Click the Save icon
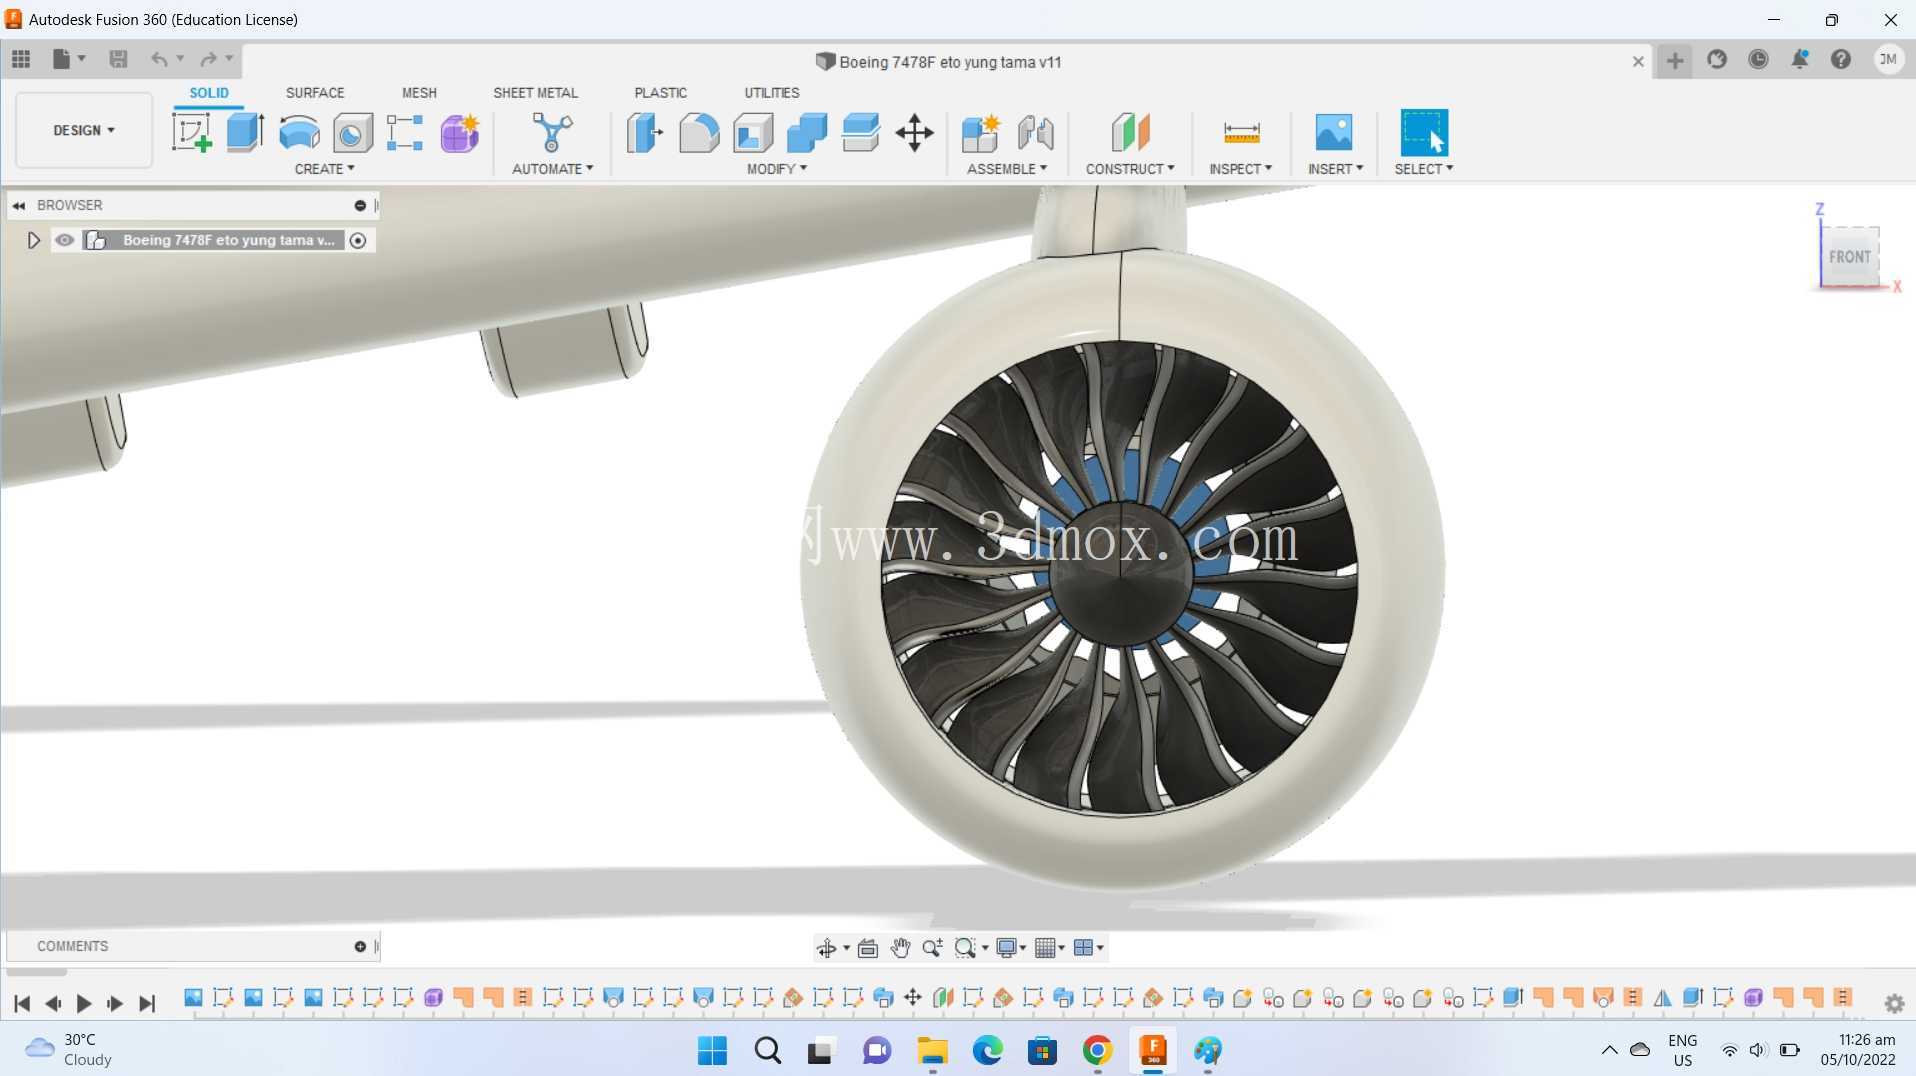Viewport: 1916px width, 1076px height. [118, 59]
